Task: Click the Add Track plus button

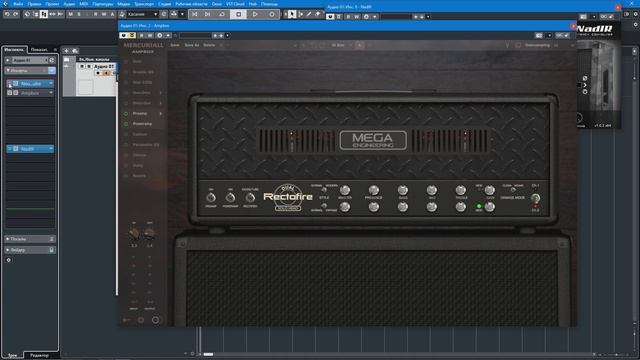Action: (x=66, y=51)
